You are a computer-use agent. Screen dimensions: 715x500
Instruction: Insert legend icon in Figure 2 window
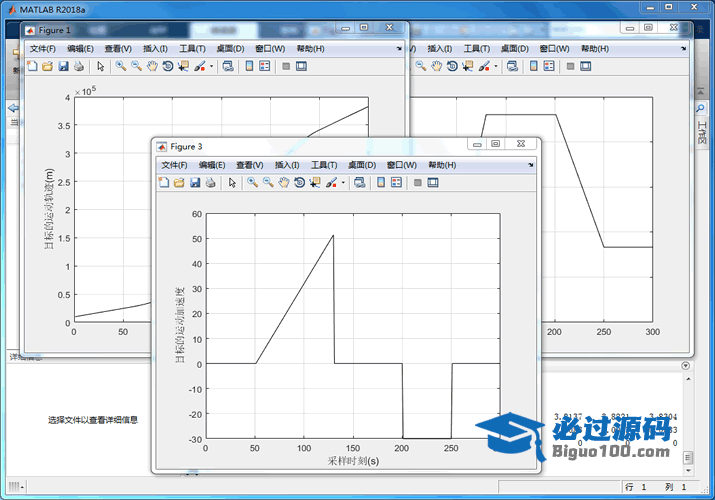point(549,67)
